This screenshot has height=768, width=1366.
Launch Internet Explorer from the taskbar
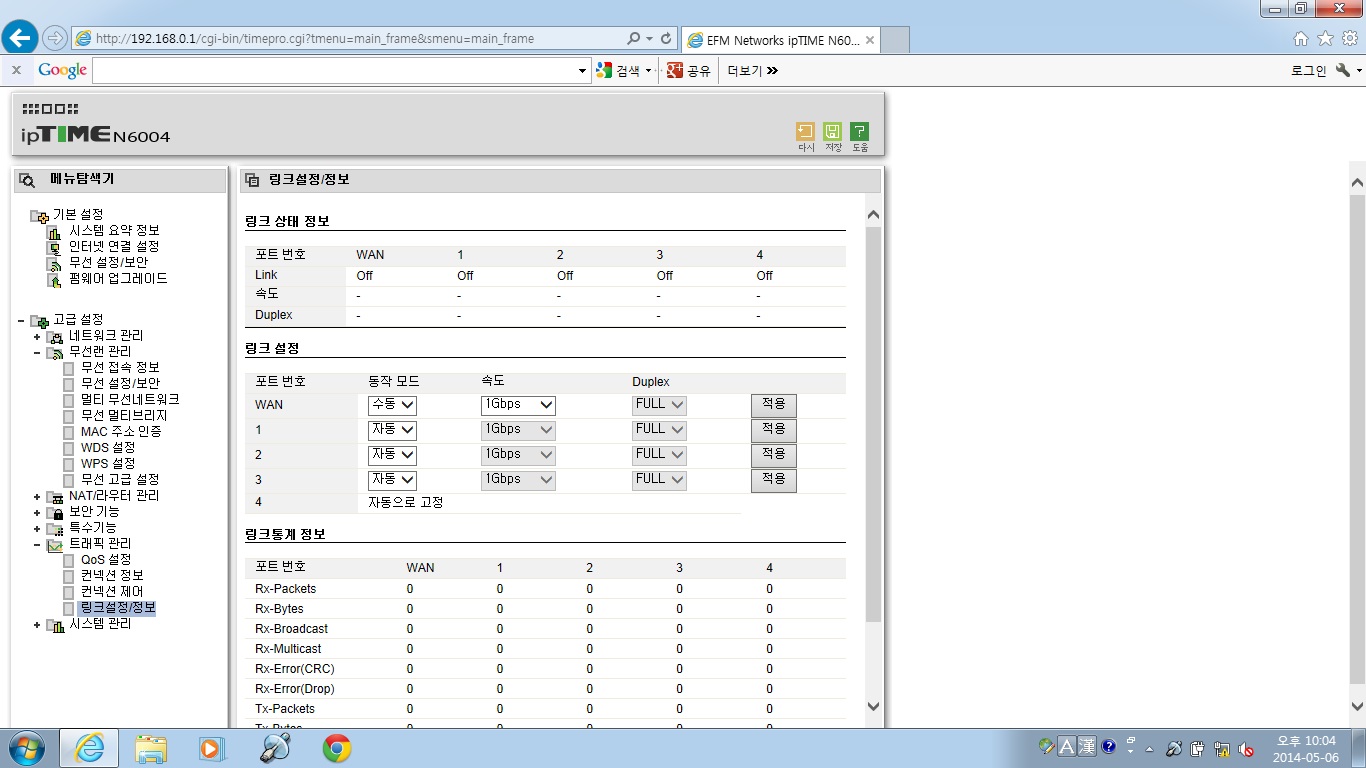89,748
